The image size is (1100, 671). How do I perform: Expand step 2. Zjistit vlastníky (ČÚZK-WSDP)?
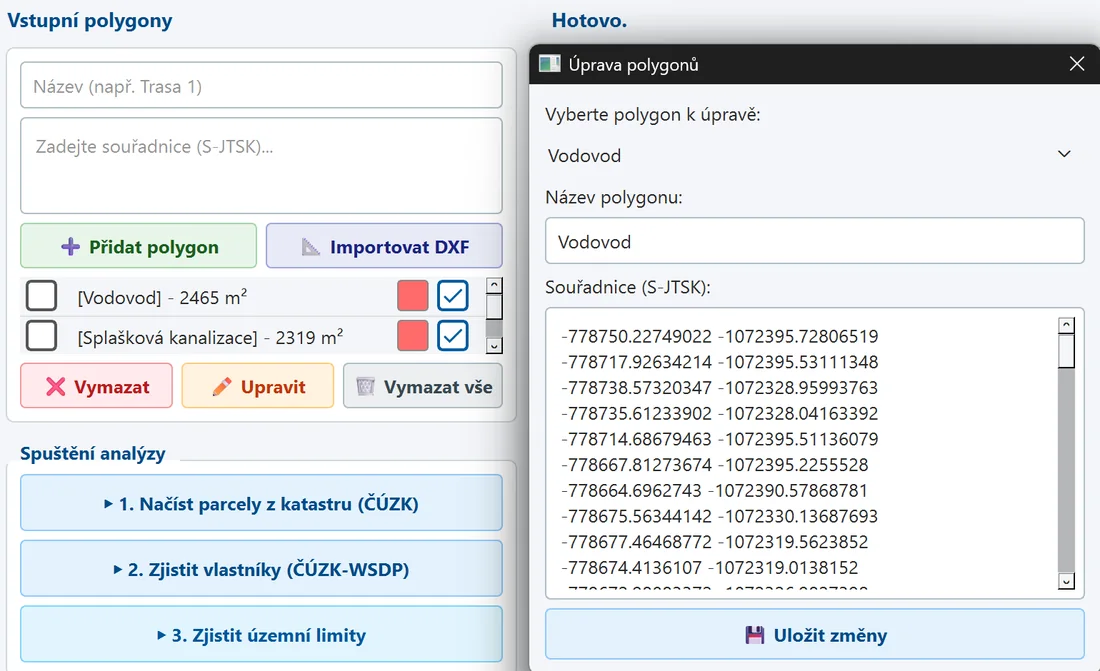[261, 569]
